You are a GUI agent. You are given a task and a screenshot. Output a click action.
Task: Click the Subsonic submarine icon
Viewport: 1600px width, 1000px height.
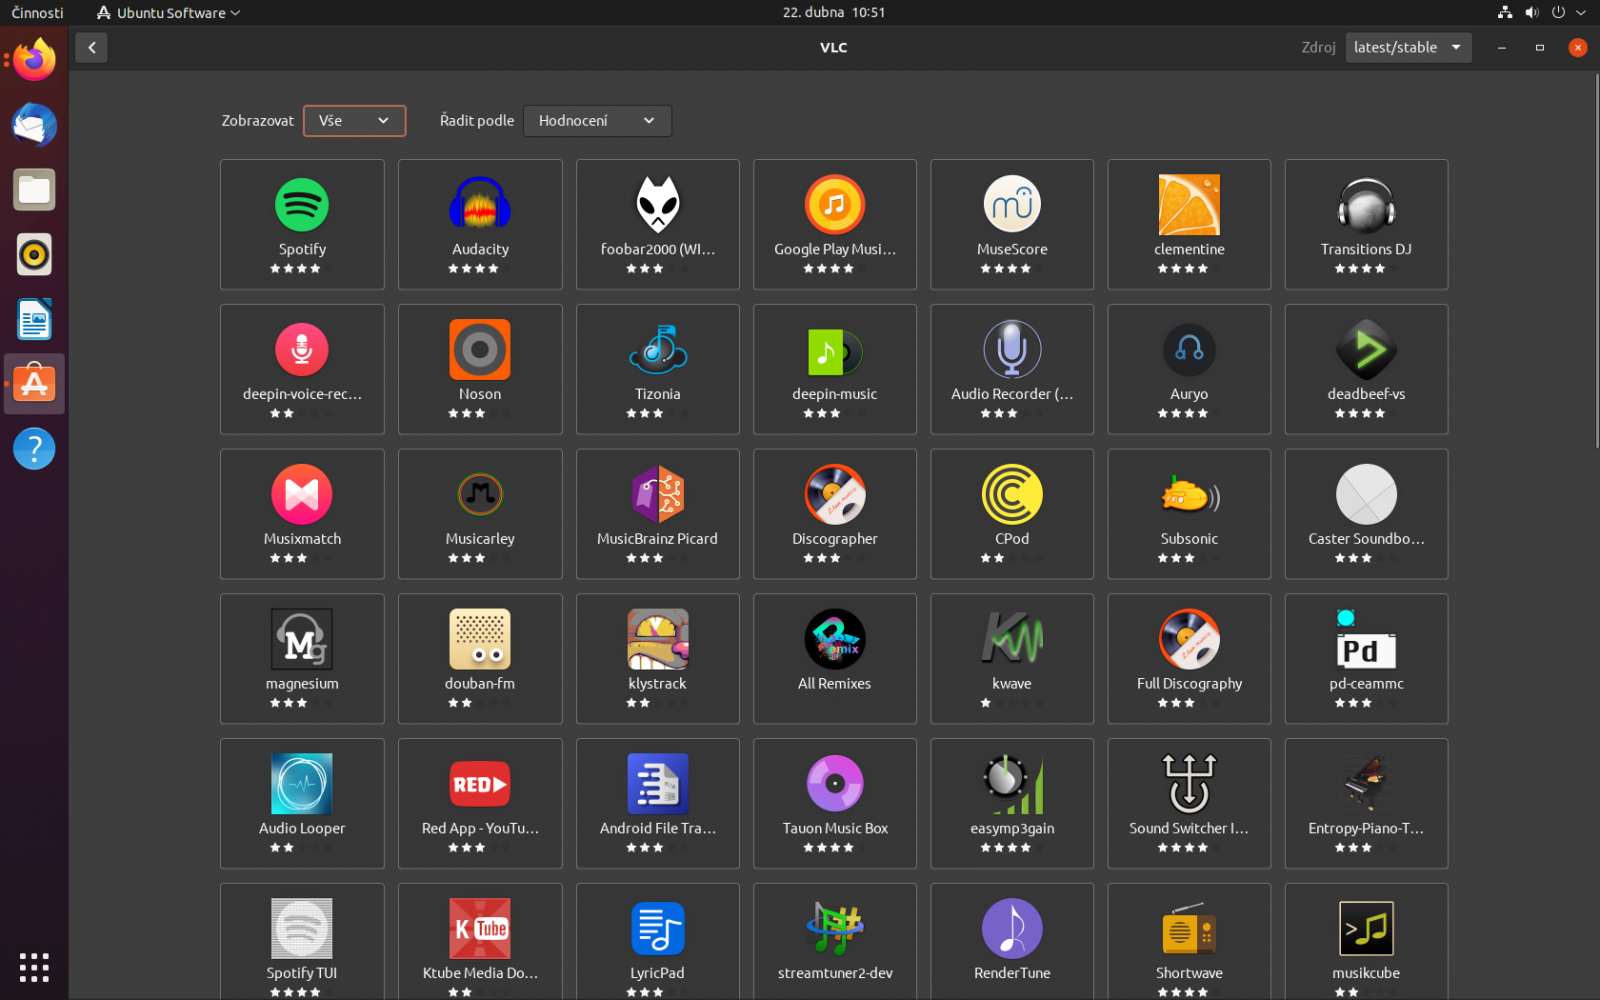click(x=1188, y=494)
